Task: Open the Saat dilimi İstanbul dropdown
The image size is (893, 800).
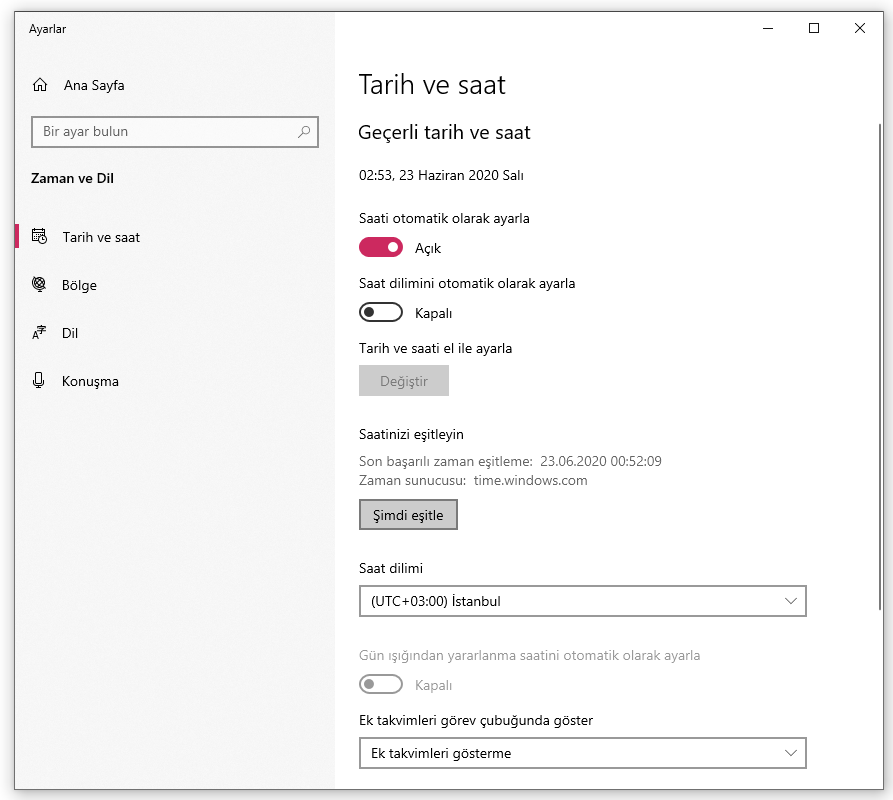Action: (x=582, y=601)
